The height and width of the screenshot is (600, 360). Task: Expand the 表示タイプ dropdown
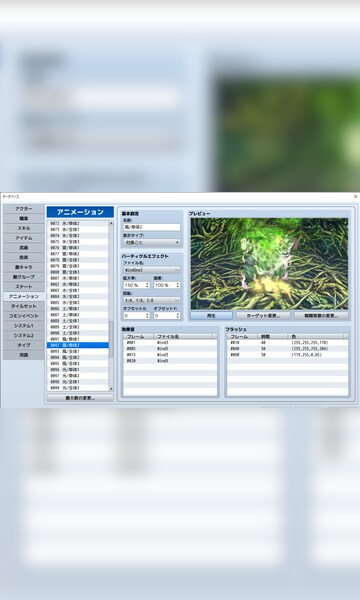[x=151, y=242]
